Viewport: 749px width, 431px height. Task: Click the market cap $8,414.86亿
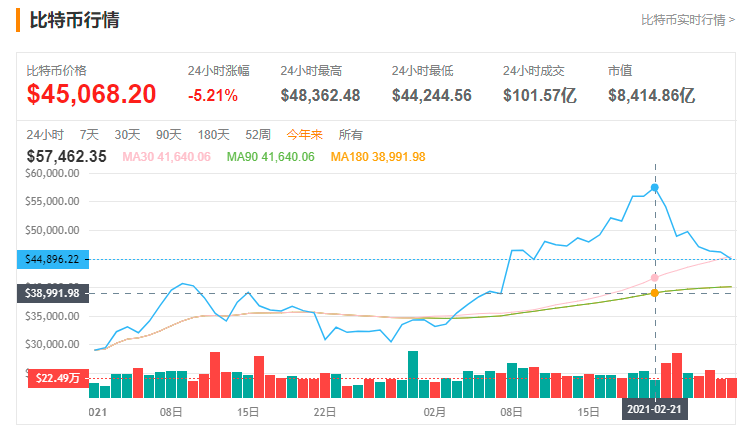pyautogui.click(x=652, y=96)
